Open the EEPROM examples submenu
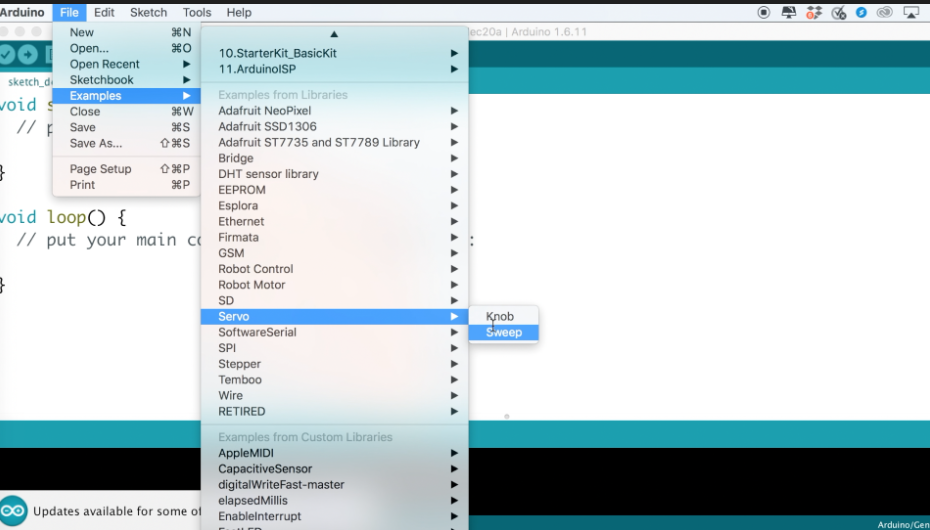Viewport: 930px width, 530px height. point(335,190)
